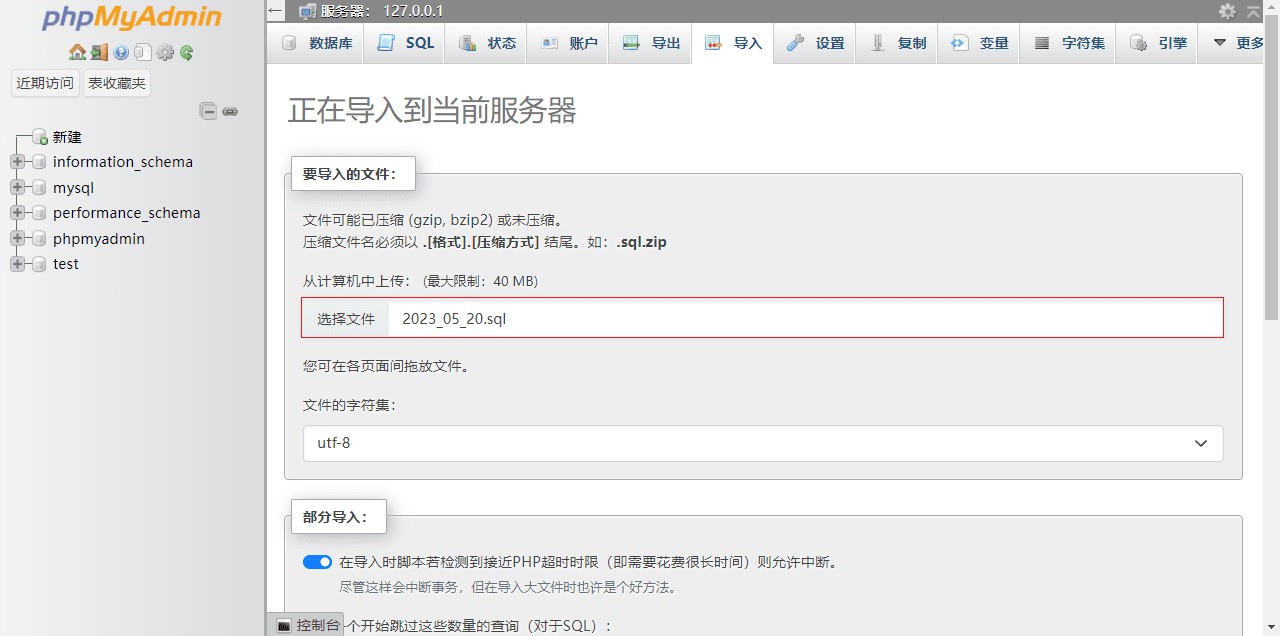Click the new database icon beside 新建

coord(40,137)
